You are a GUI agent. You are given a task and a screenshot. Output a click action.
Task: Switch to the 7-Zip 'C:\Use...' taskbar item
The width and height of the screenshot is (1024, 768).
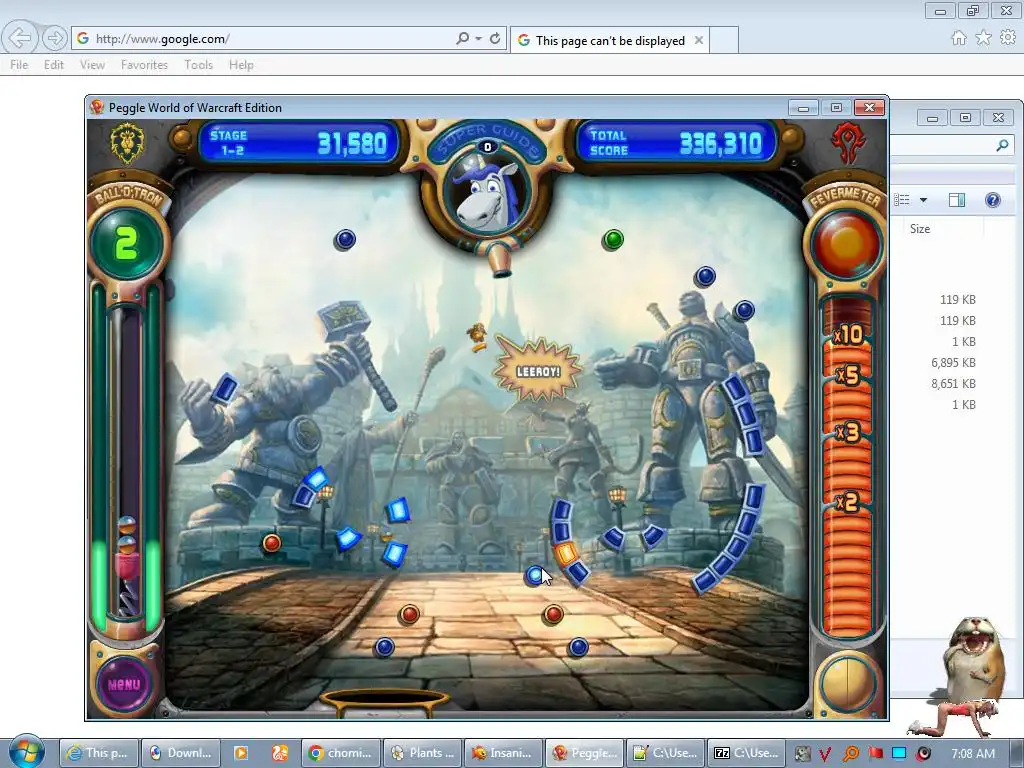click(747, 753)
